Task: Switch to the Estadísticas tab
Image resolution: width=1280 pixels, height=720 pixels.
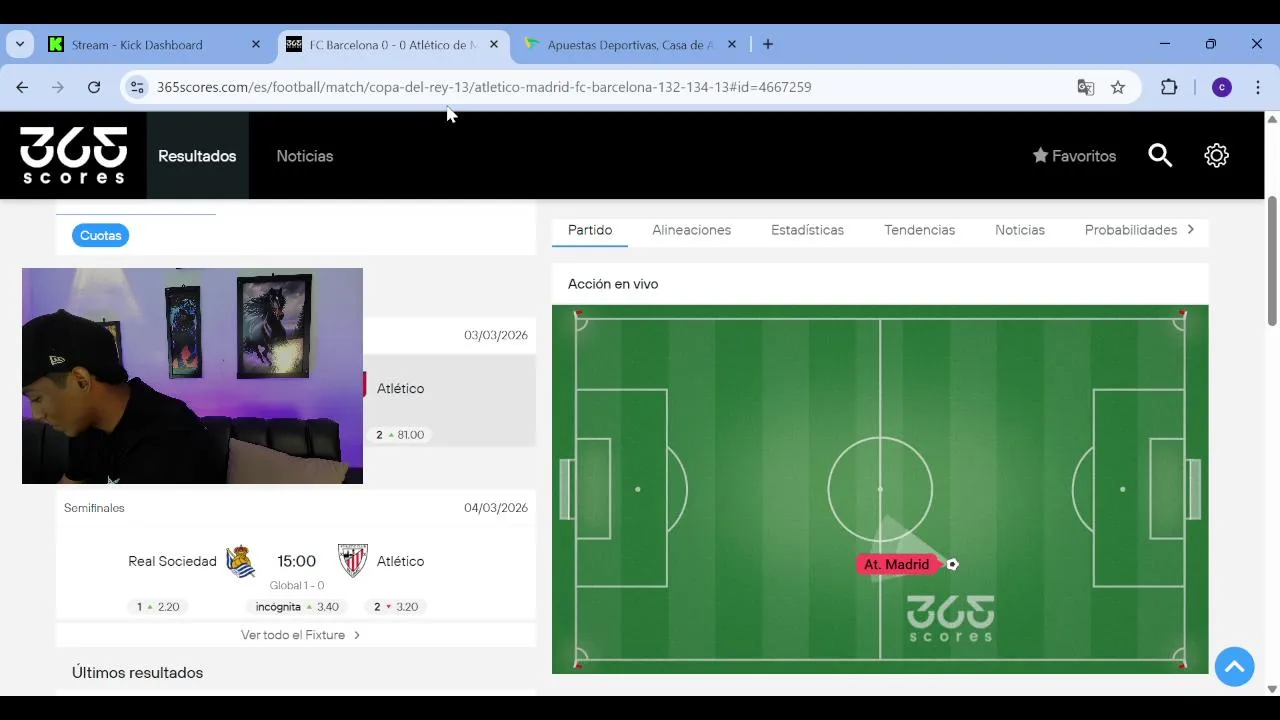Action: point(807,230)
